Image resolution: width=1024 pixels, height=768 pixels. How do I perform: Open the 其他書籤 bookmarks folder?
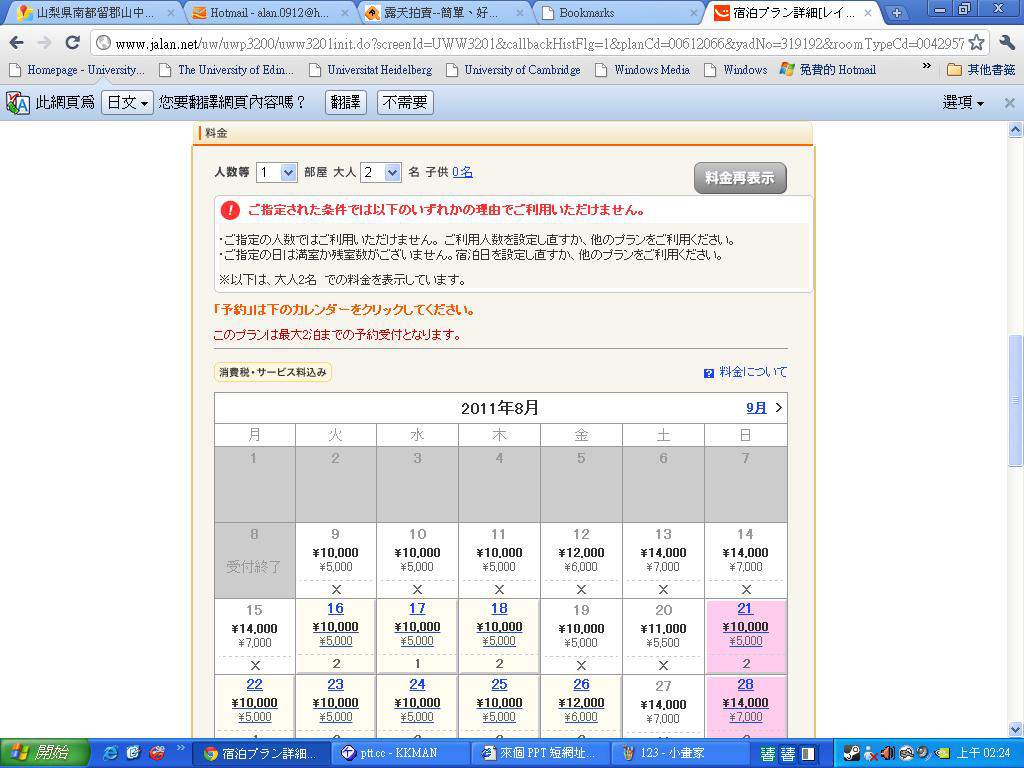coord(981,70)
